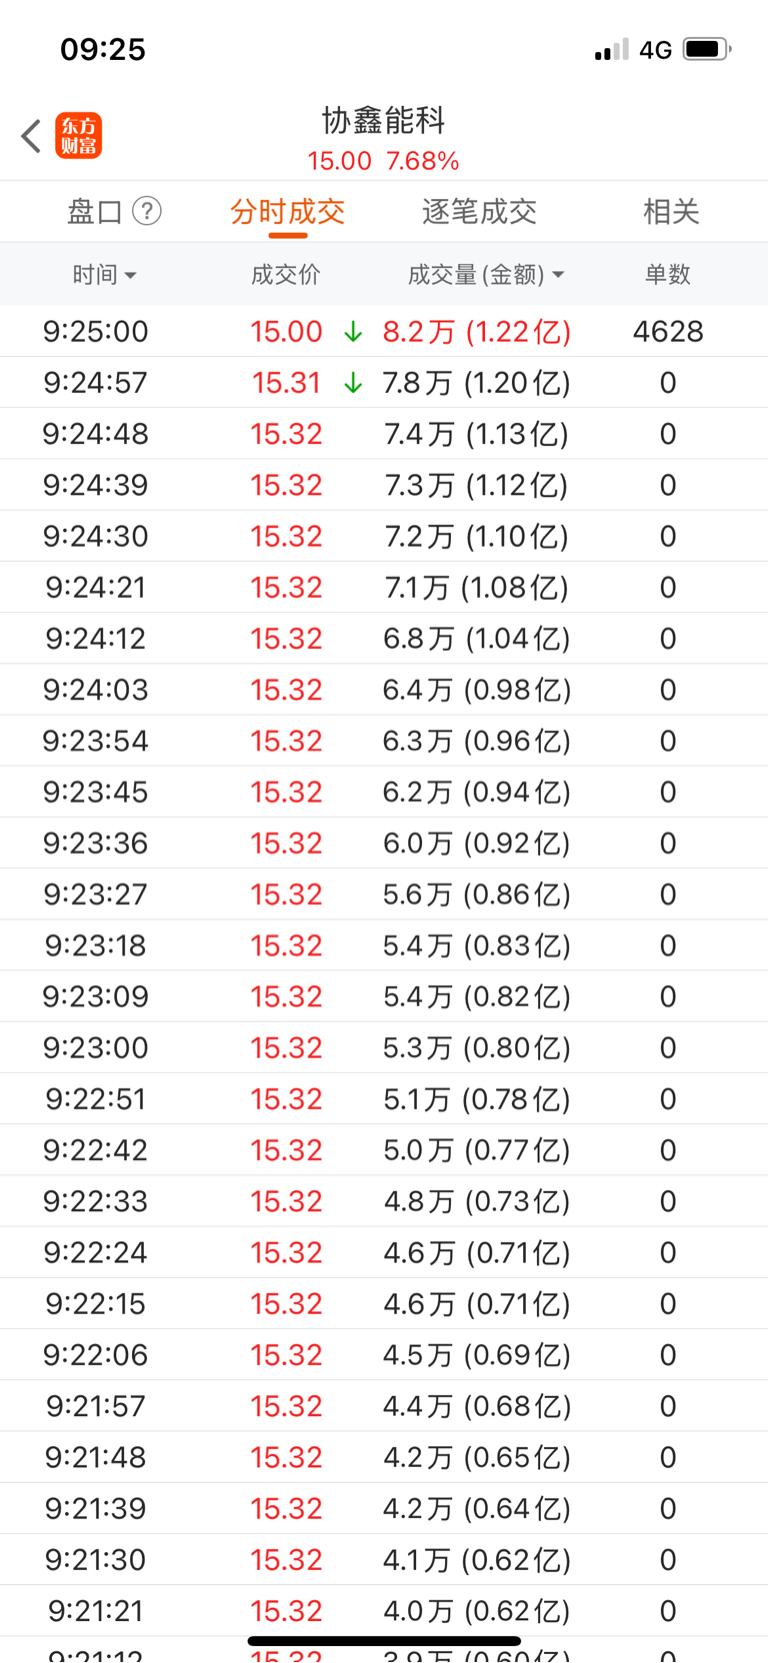This screenshot has width=768, height=1663.
Task: Tap the home indicator bar at bottom
Action: pyautogui.click(x=384, y=1641)
